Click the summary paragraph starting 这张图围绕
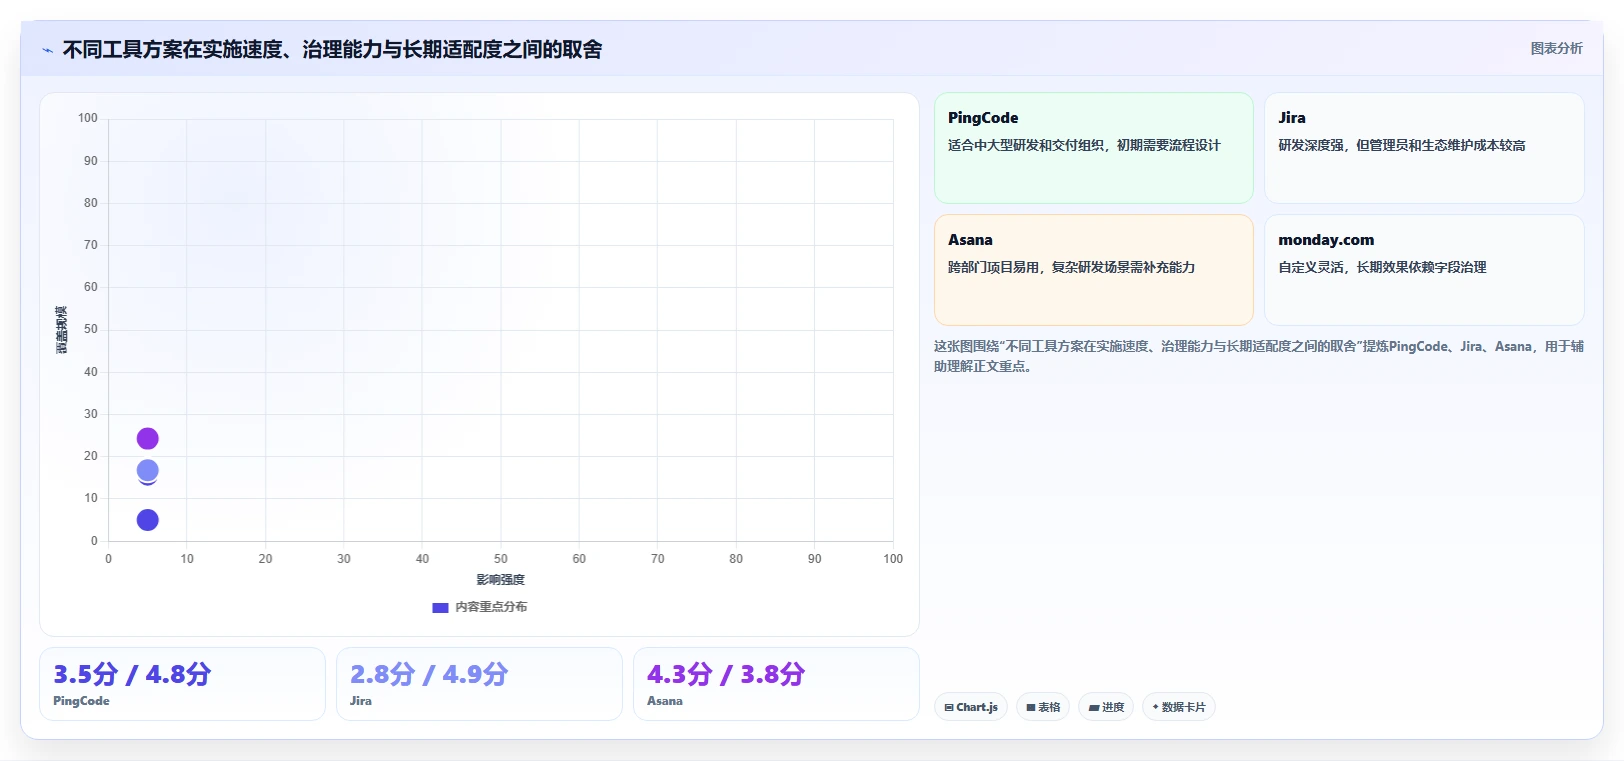This screenshot has width=1624, height=761. tap(1259, 356)
